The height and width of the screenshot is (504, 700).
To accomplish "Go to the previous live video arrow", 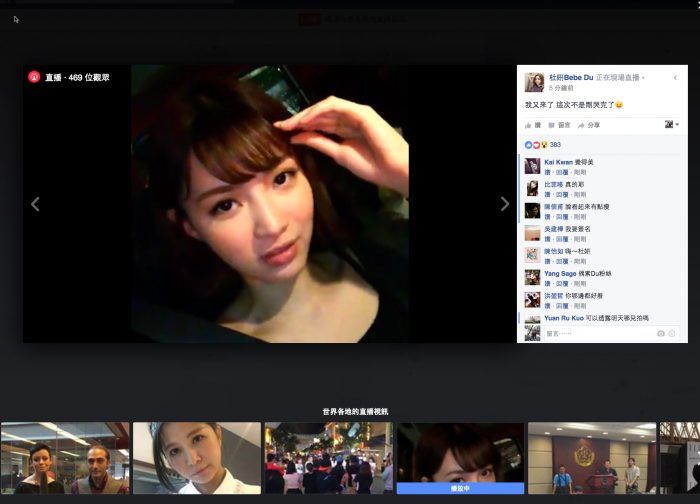I will pos(35,204).
